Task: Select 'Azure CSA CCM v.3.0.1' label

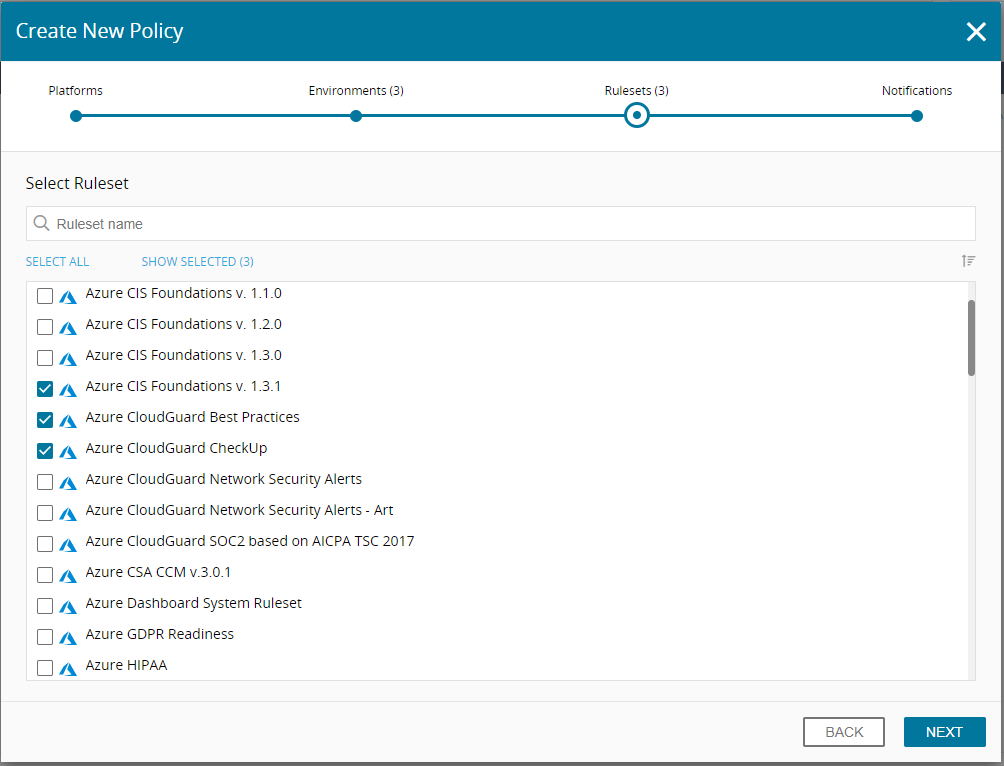Action: click(158, 572)
